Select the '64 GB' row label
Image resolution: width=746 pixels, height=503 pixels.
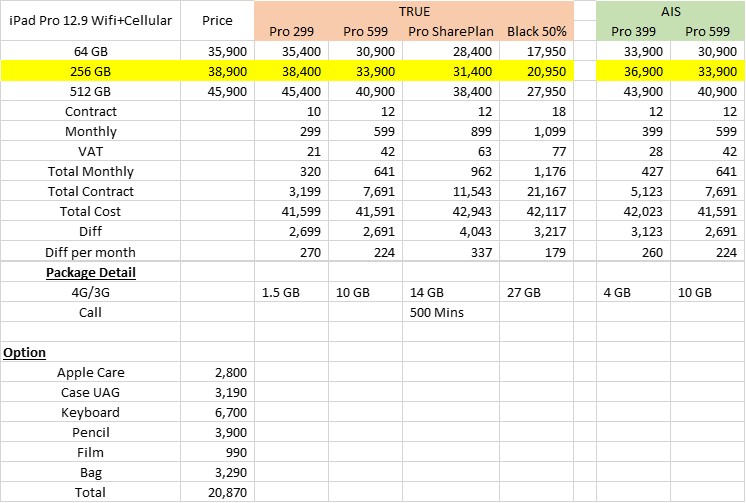90,51
